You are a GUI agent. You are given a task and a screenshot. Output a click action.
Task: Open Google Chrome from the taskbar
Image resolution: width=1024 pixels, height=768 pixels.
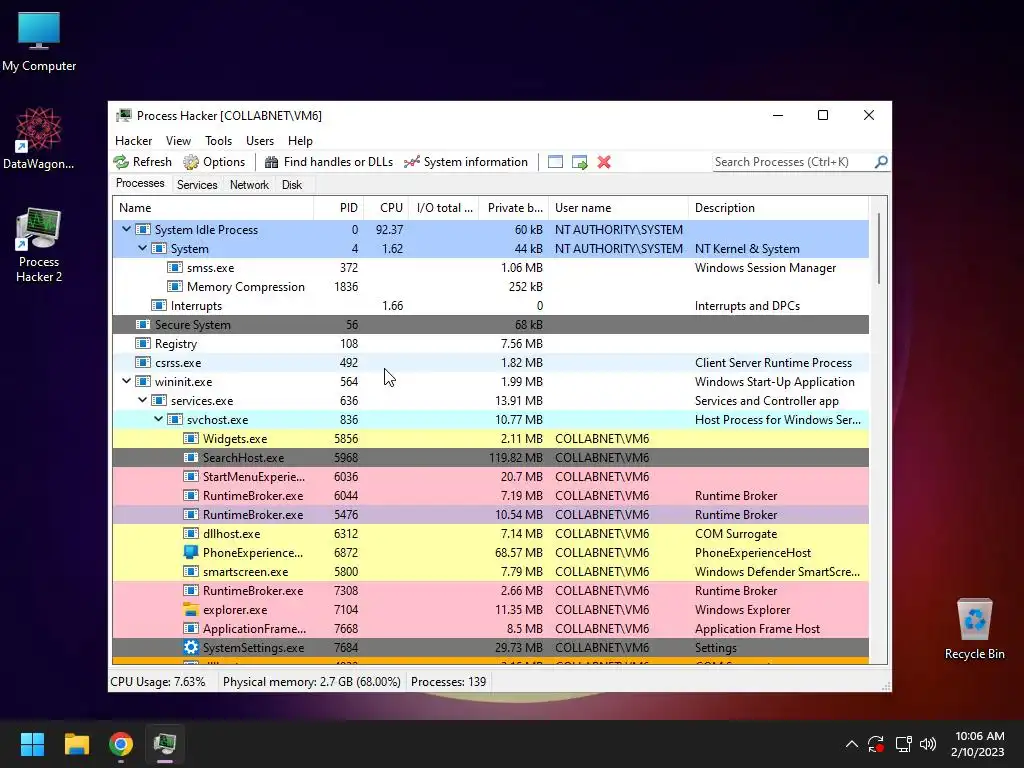click(121, 744)
